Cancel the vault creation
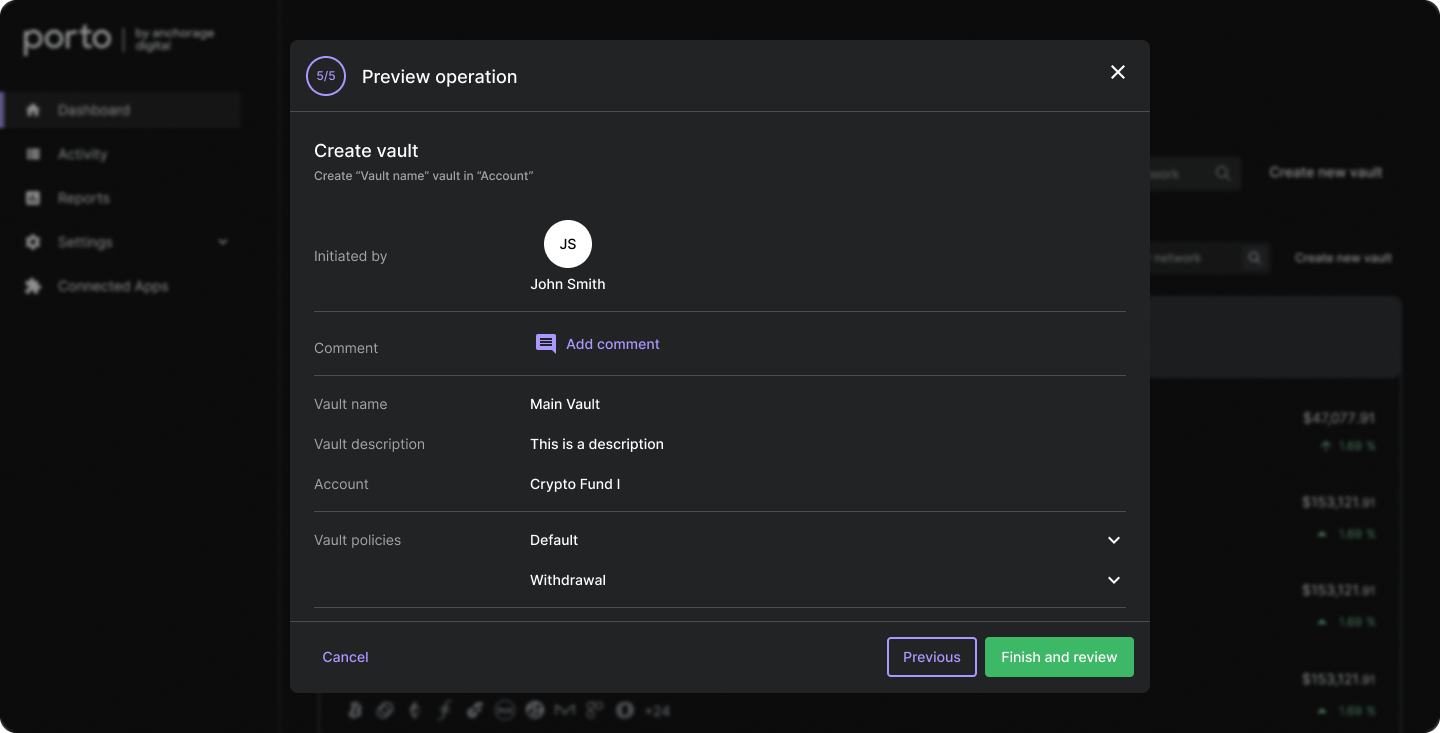The height and width of the screenshot is (733, 1440). [345, 657]
